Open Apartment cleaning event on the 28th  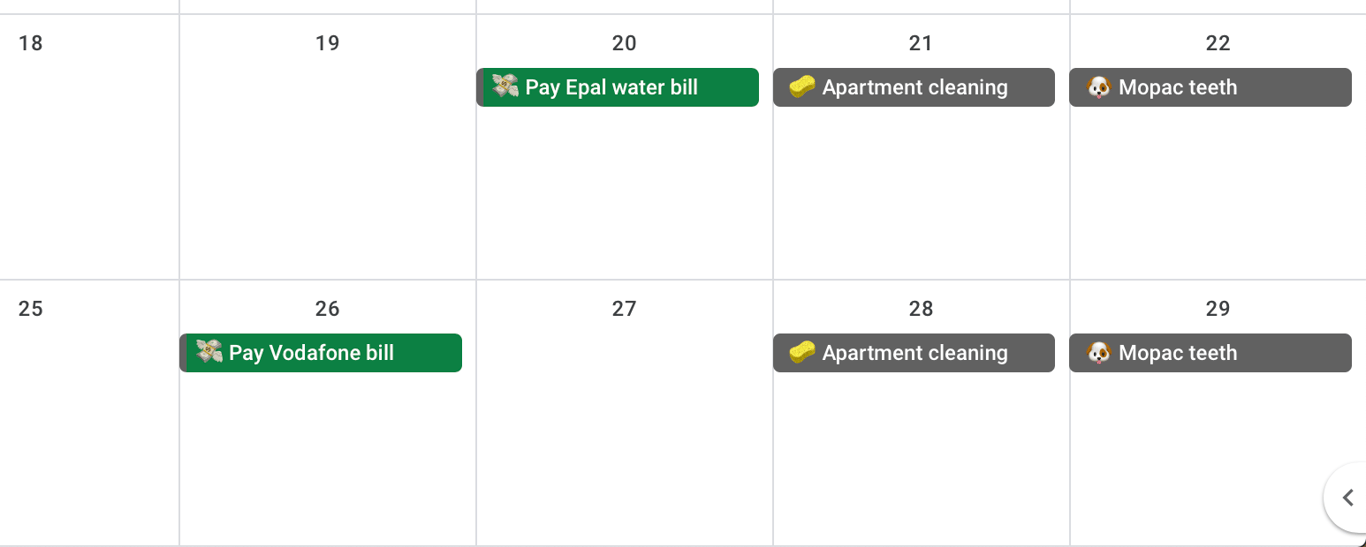pos(914,353)
